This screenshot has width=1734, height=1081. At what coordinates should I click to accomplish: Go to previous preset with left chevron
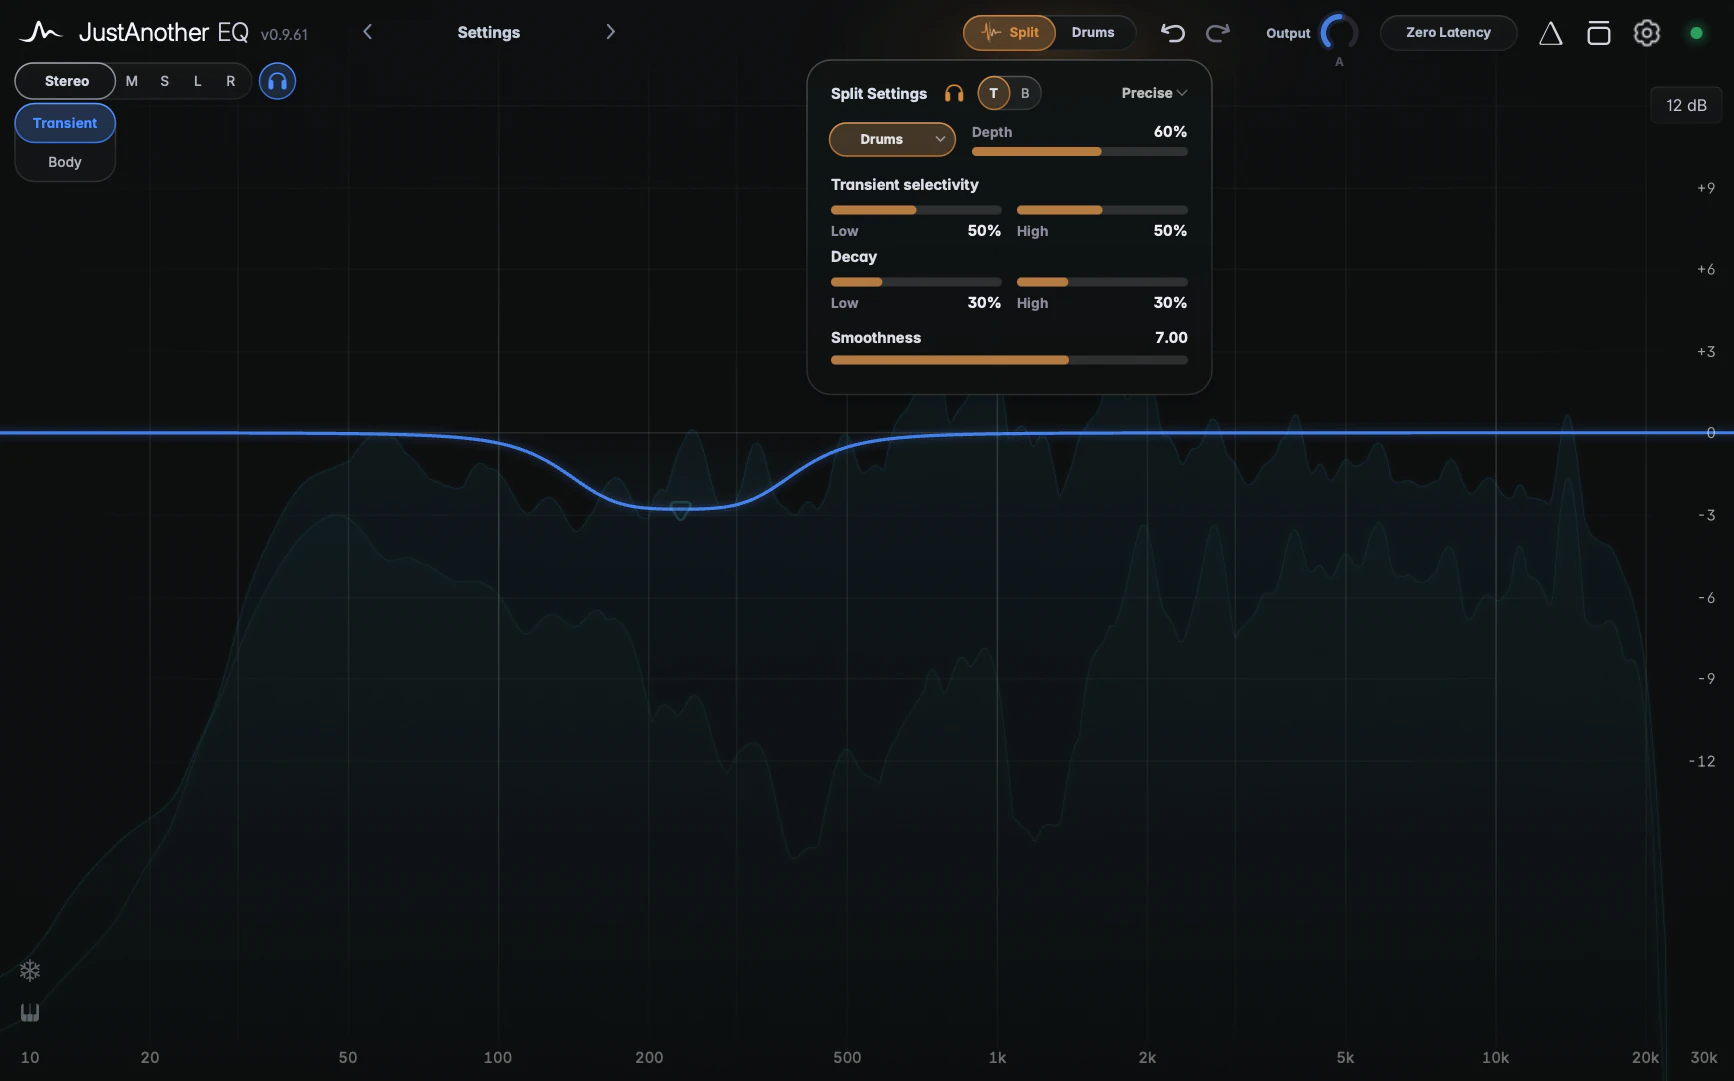368,32
